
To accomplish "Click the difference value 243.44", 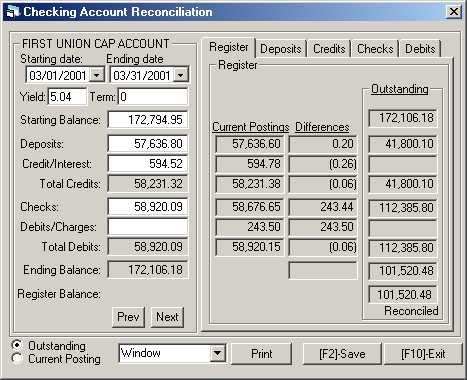I will (x=323, y=207).
